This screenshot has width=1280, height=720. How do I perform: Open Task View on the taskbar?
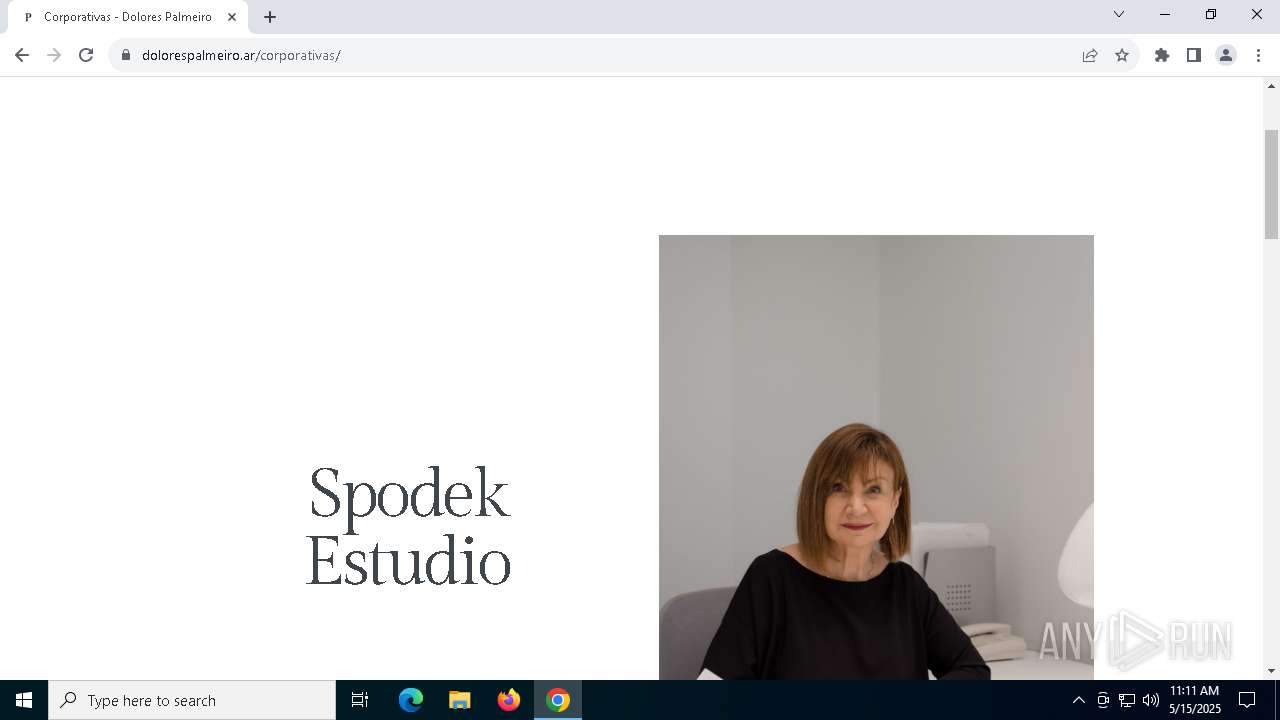(x=360, y=700)
